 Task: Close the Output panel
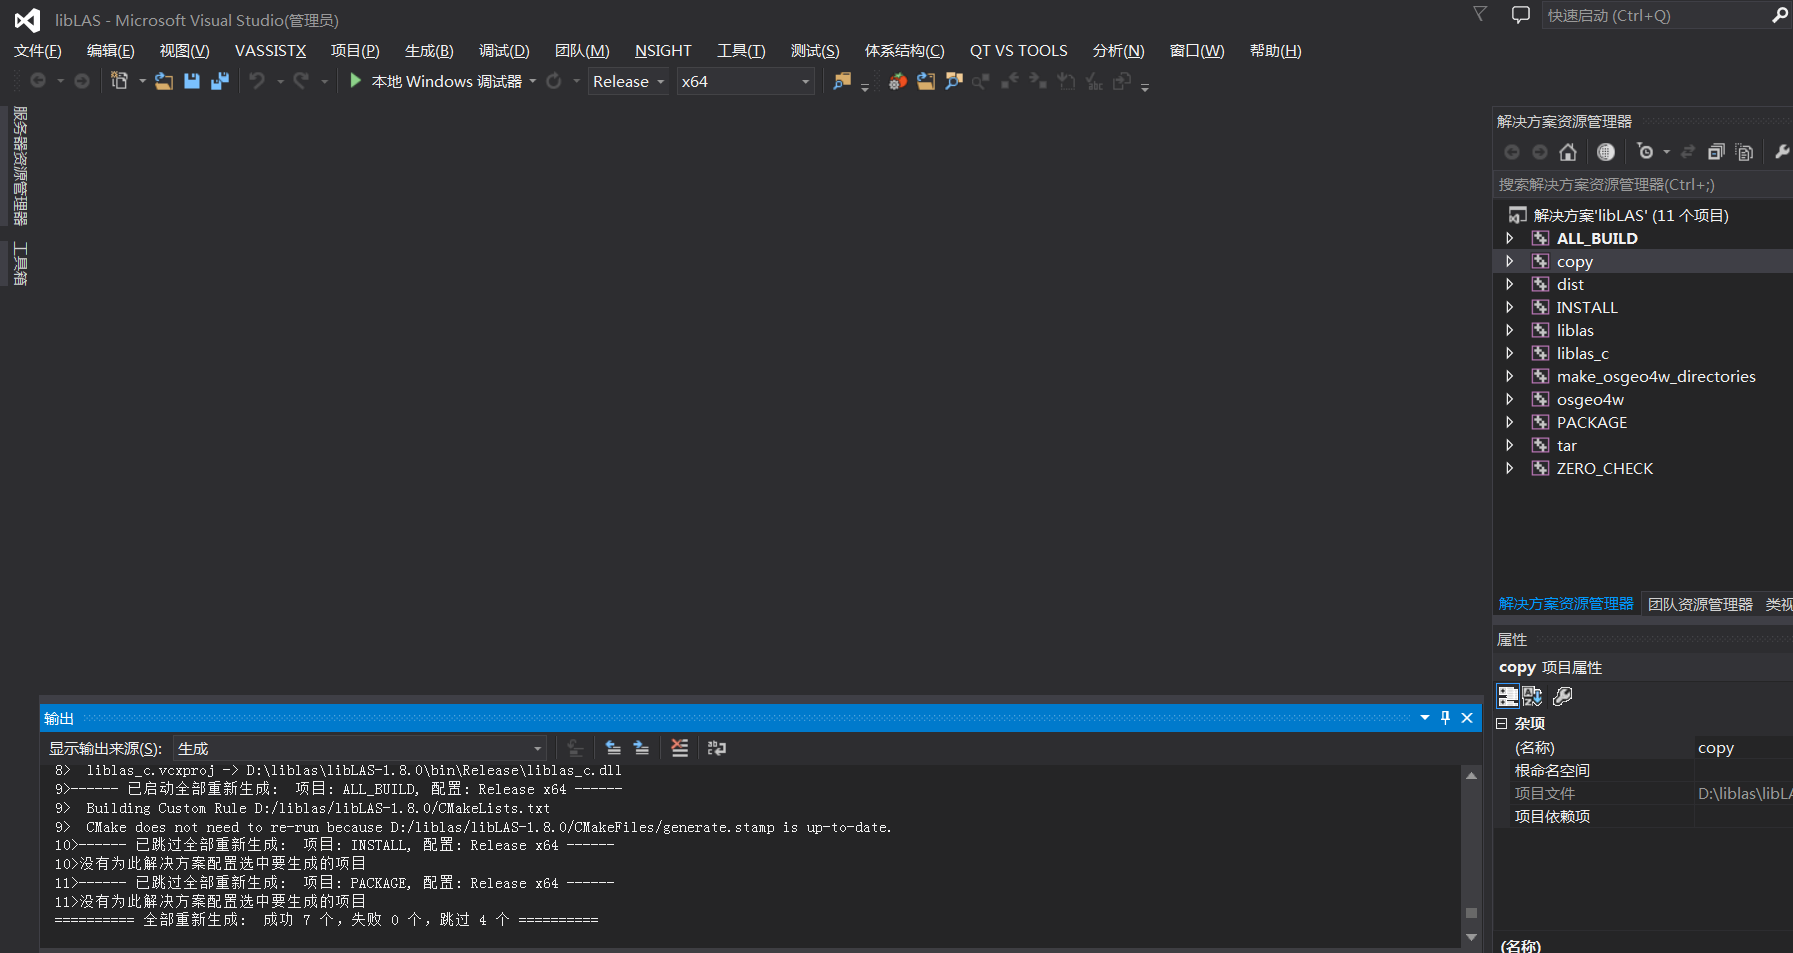[x=1467, y=718]
